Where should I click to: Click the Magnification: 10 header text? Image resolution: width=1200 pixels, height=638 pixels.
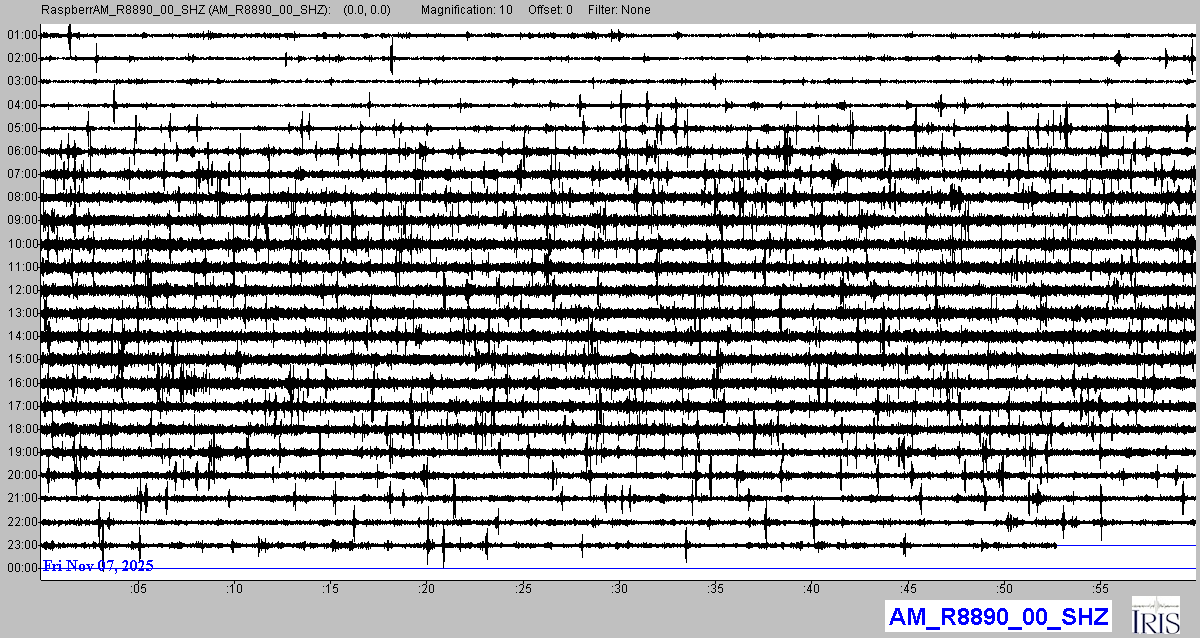(x=467, y=10)
